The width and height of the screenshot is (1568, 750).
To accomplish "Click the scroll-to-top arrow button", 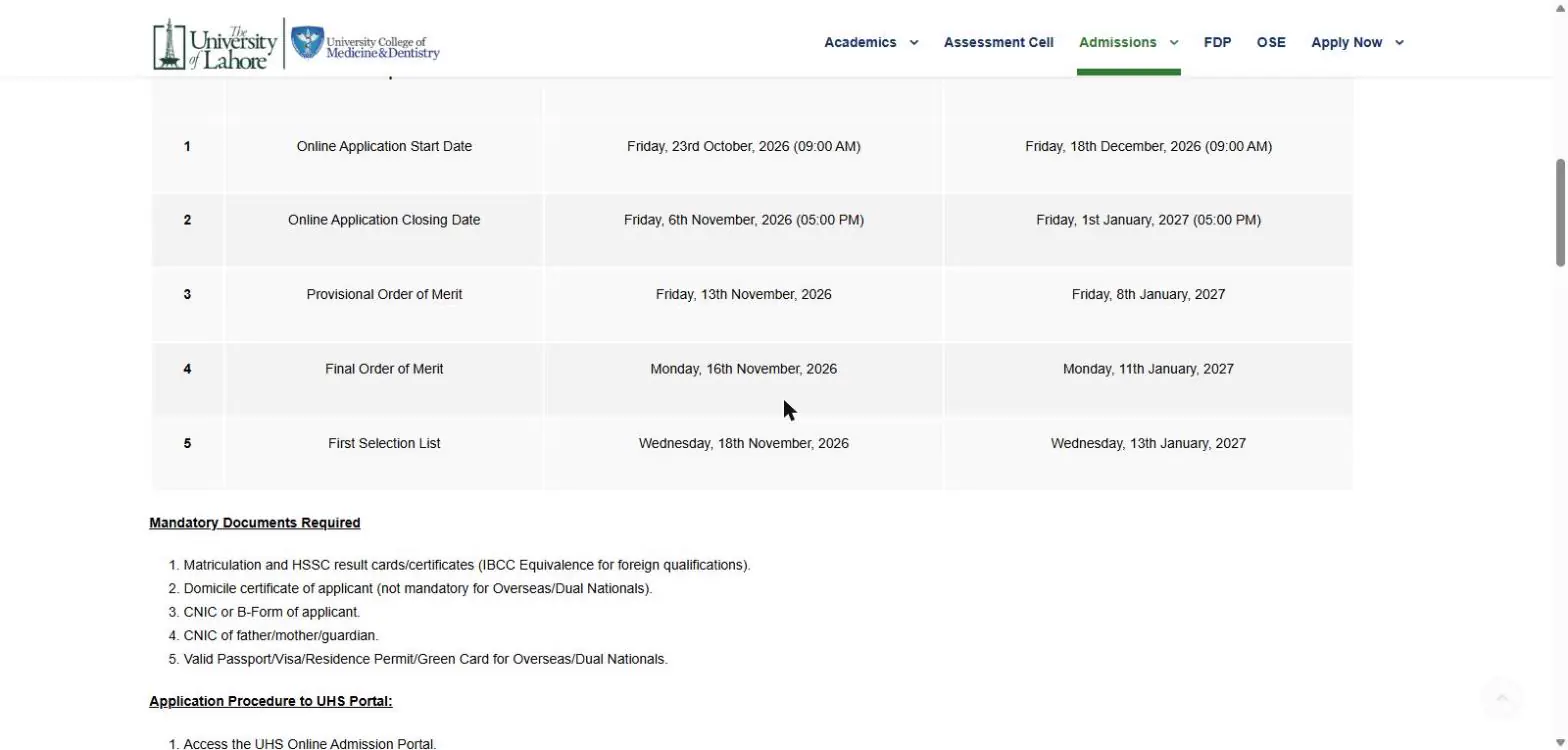I will pyautogui.click(x=1501, y=697).
